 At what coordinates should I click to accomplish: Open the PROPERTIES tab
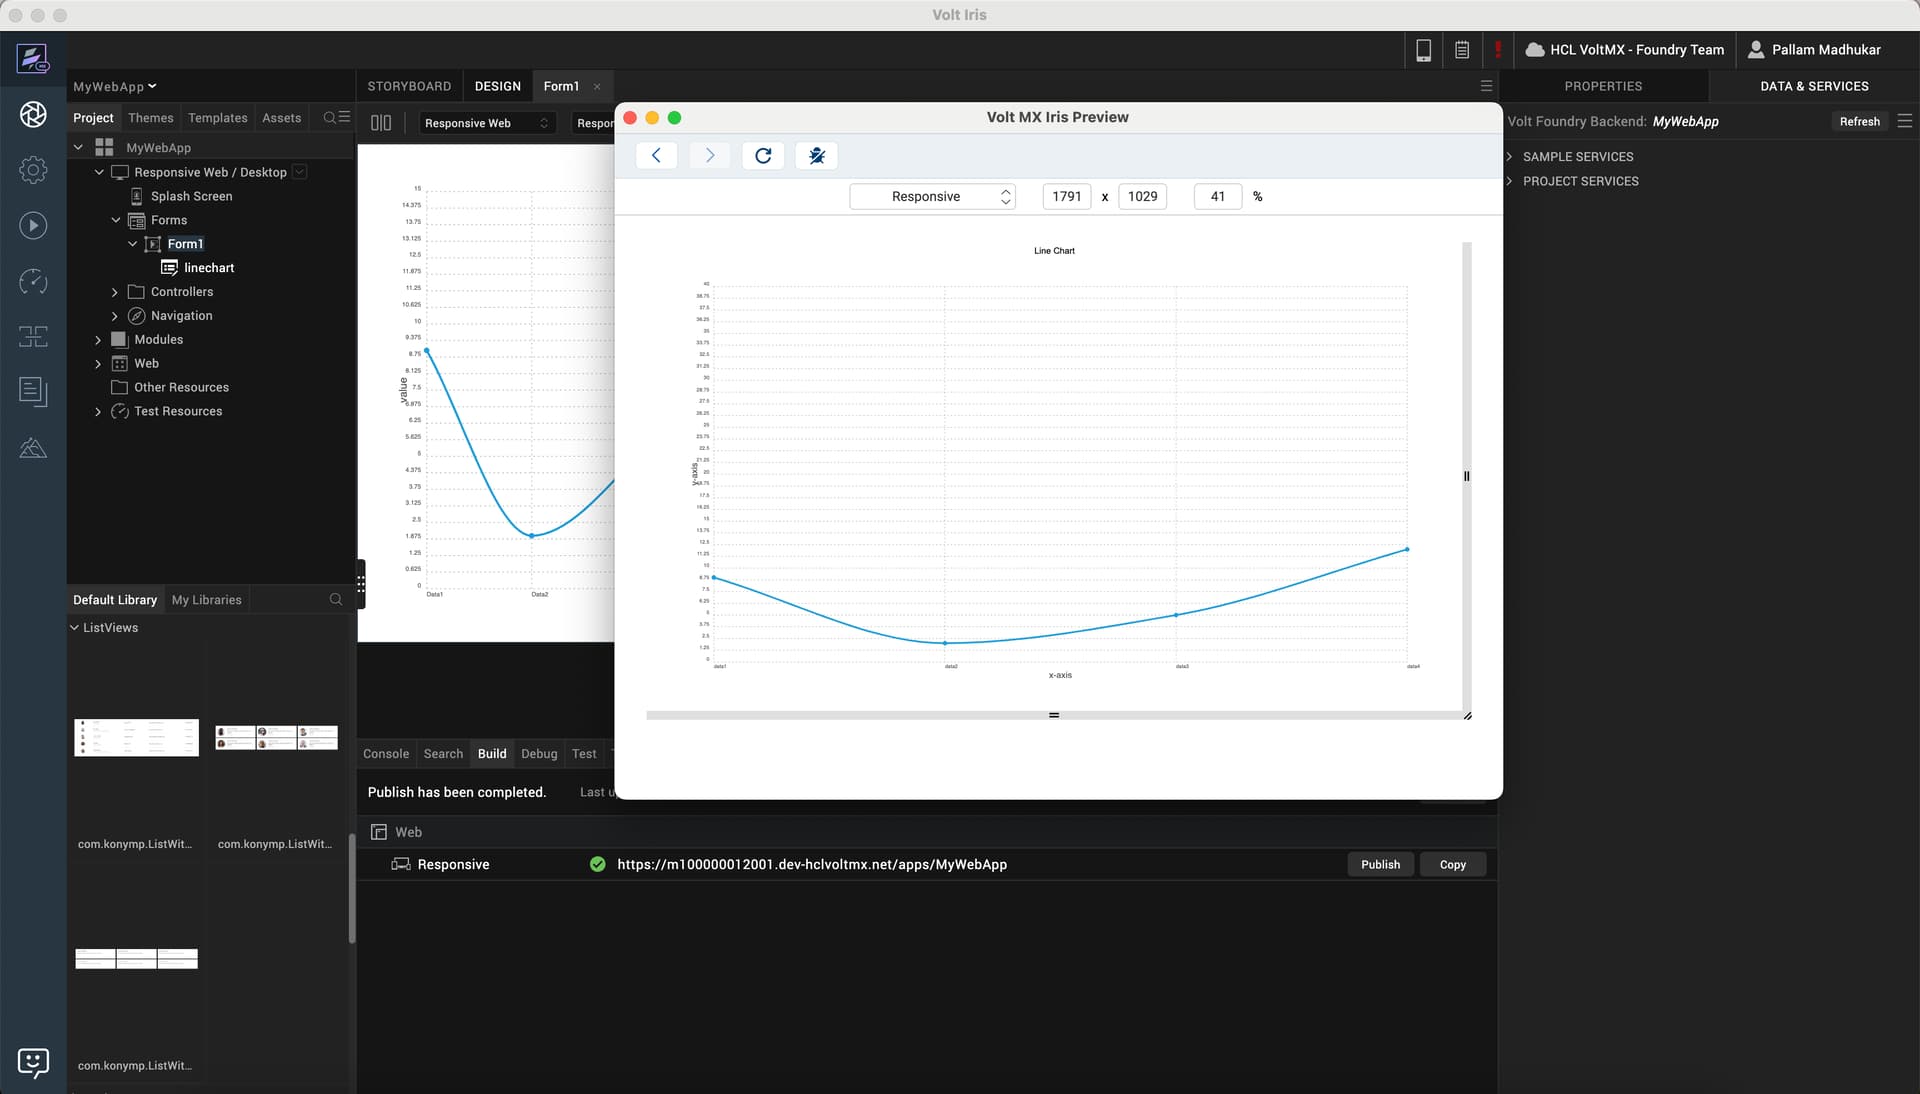pyautogui.click(x=1603, y=86)
